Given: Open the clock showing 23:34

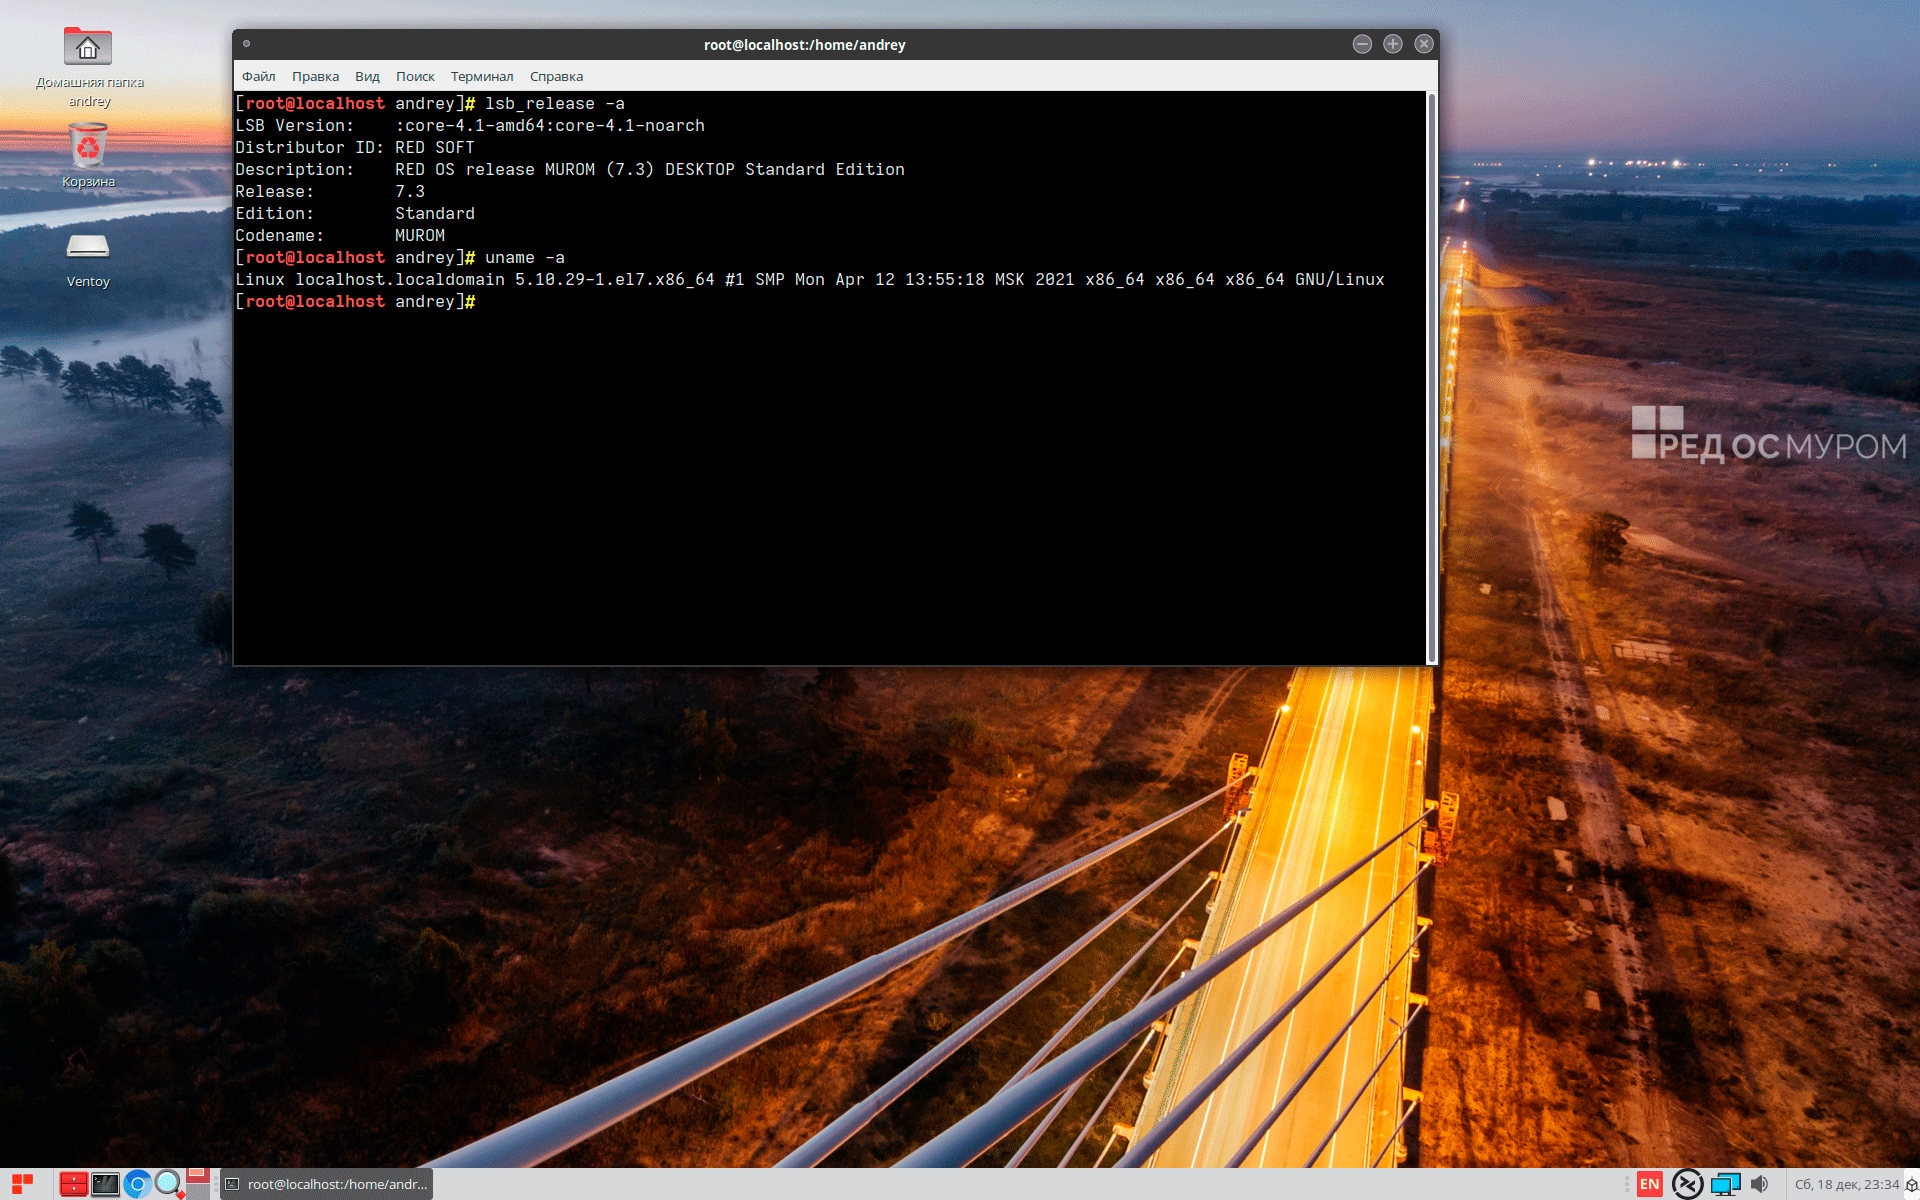Looking at the screenshot, I should [x=1846, y=1184].
